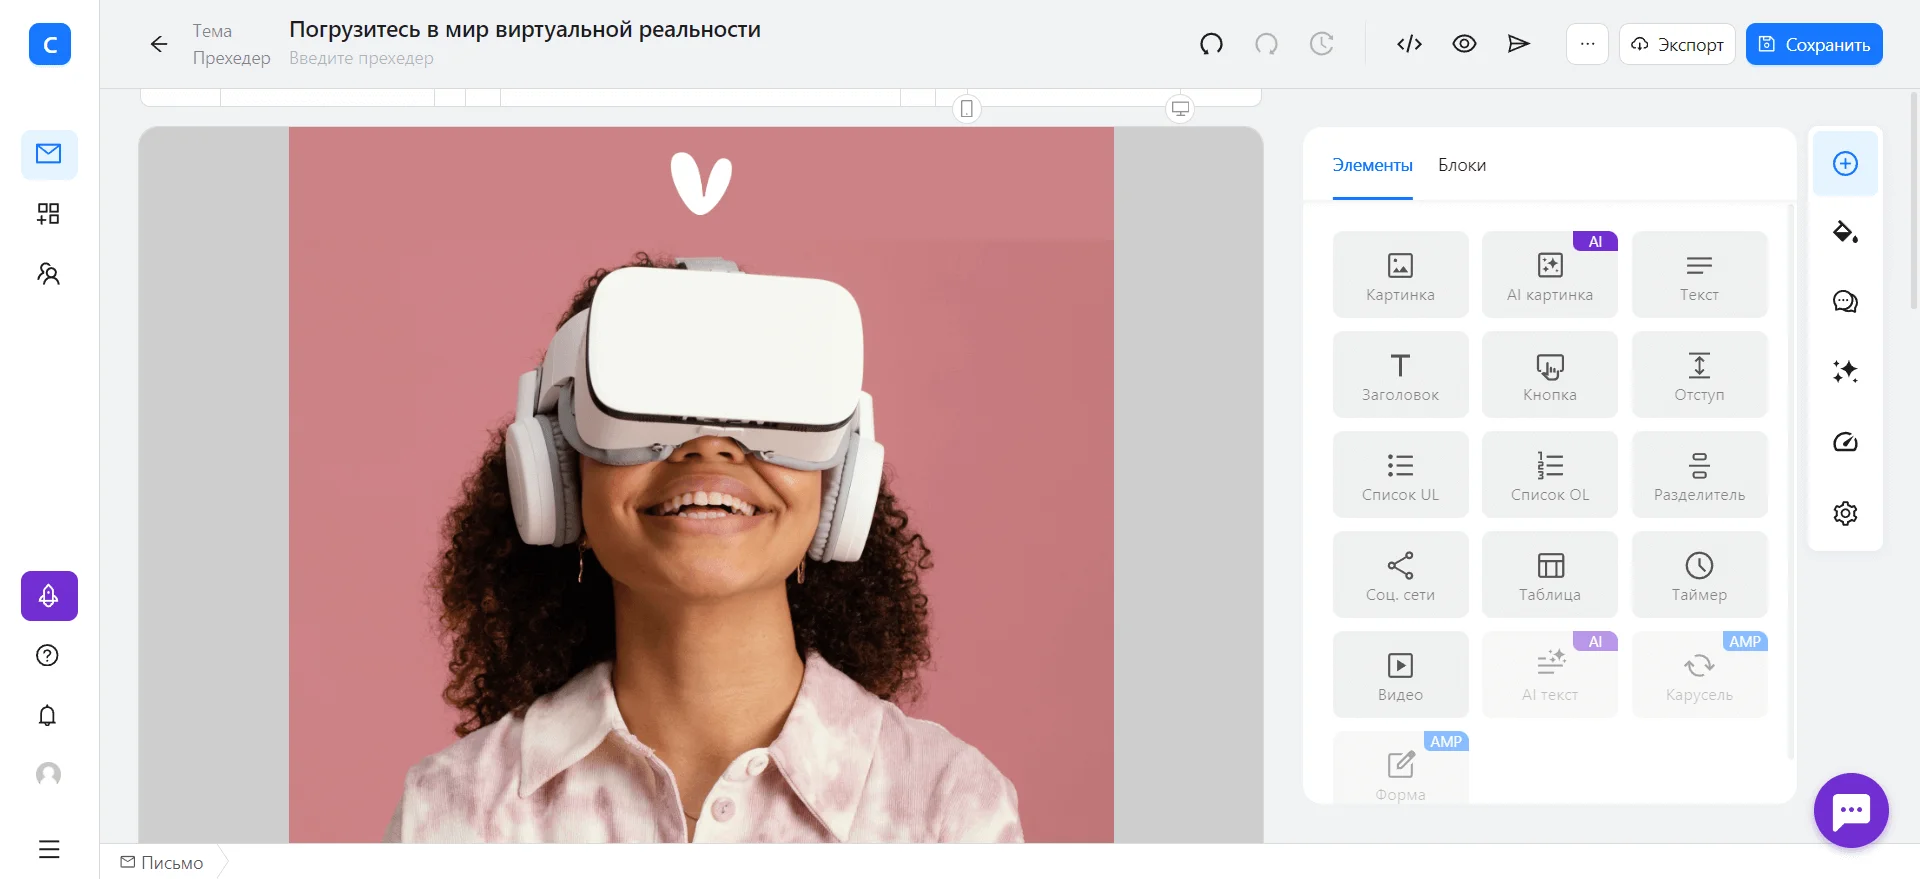Image resolution: width=1920 pixels, height=879 pixels.
Task: Open the Блоки tab
Action: coord(1461,165)
